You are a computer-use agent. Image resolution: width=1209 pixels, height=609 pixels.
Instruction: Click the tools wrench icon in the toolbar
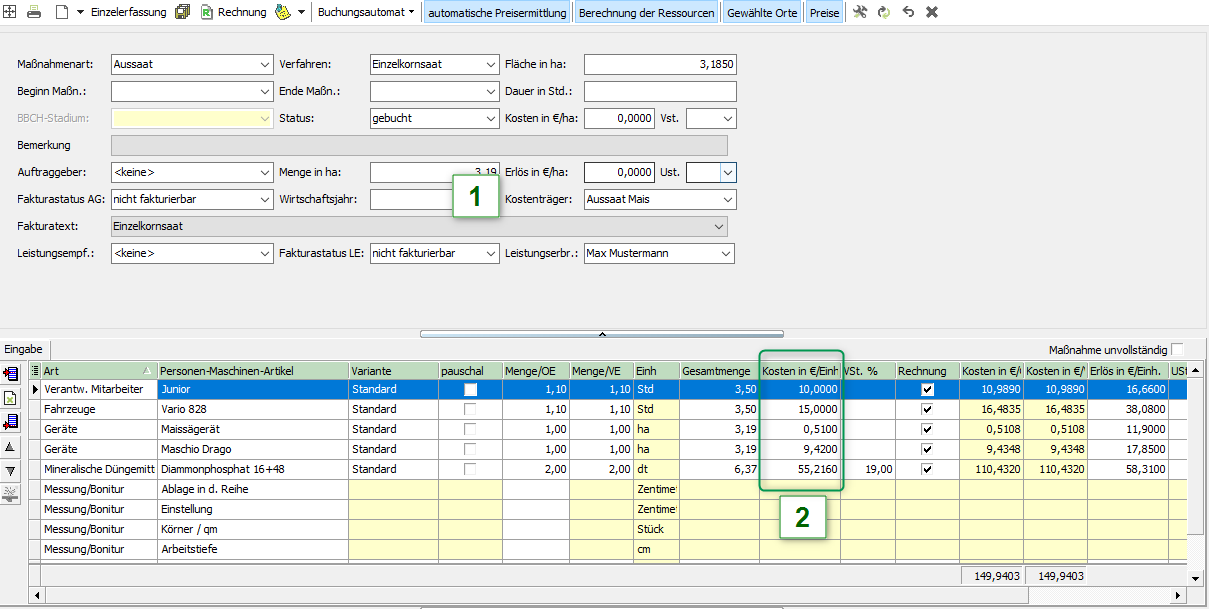pyautogui.click(x=860, y=12)
